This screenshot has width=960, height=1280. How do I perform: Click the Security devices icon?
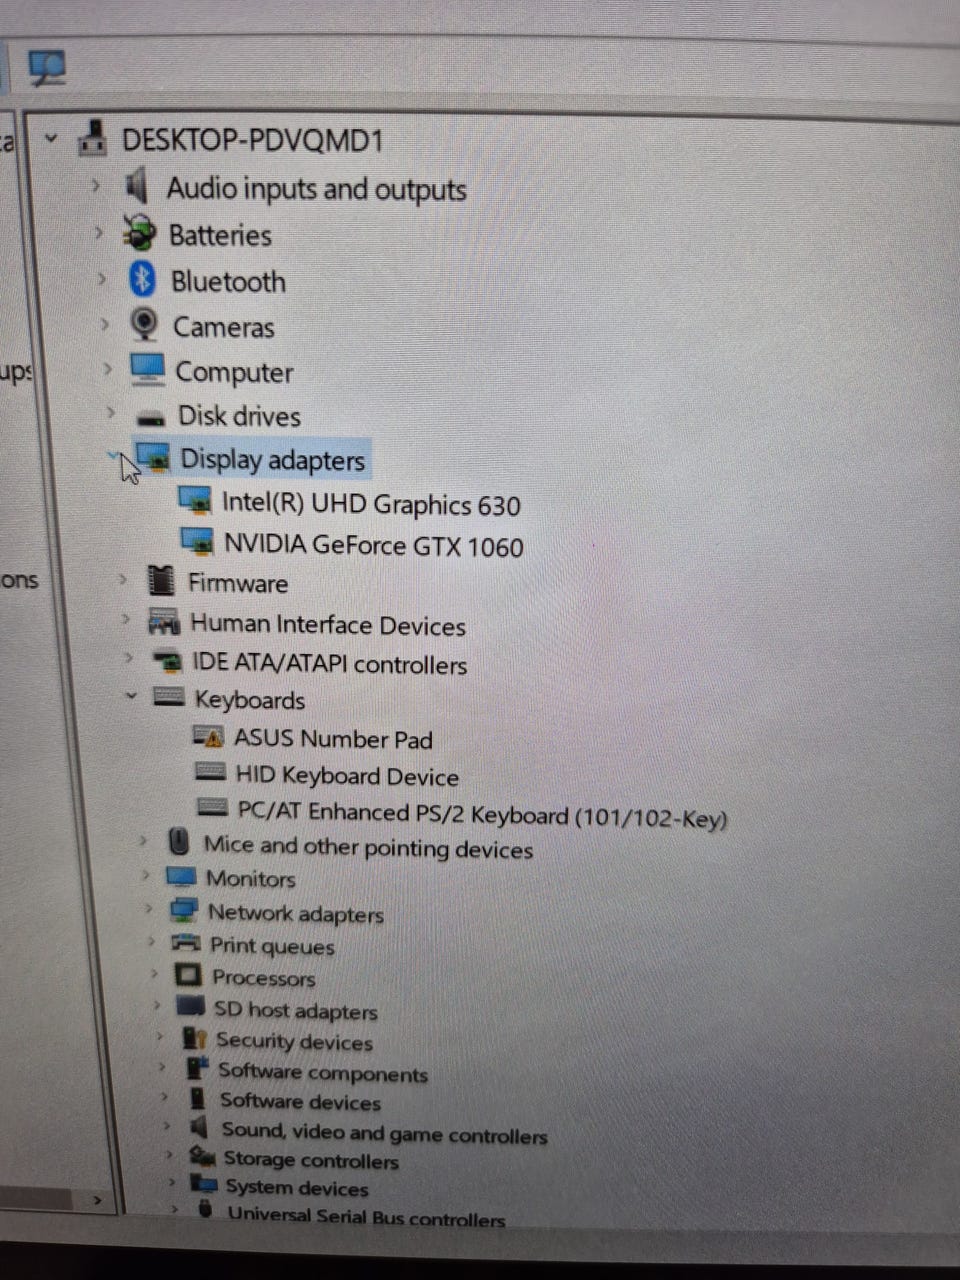[x=194, y=1039]
